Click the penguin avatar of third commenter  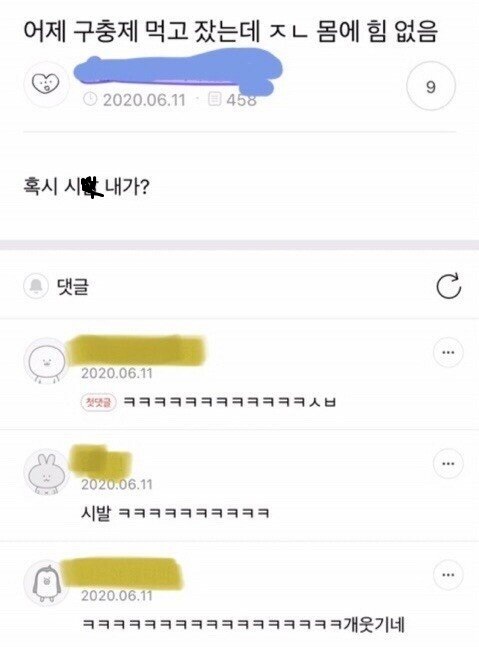(x=46, y=583)
